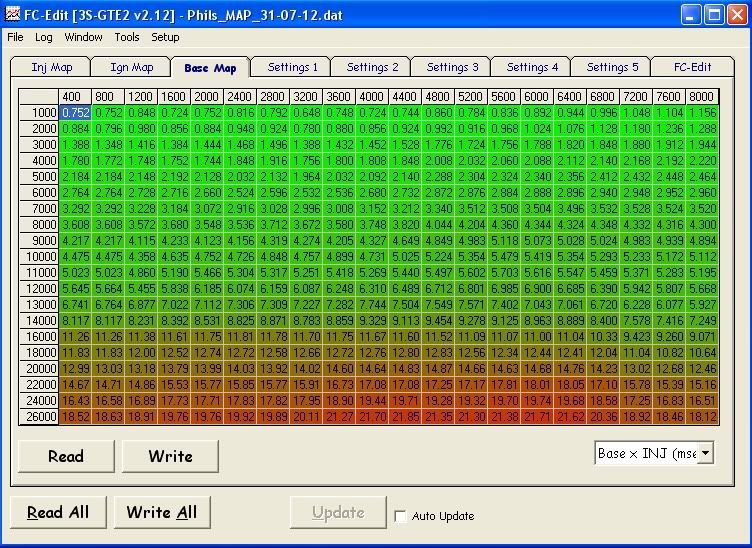Expand the Base x INJ dropdown arrow

705,453
